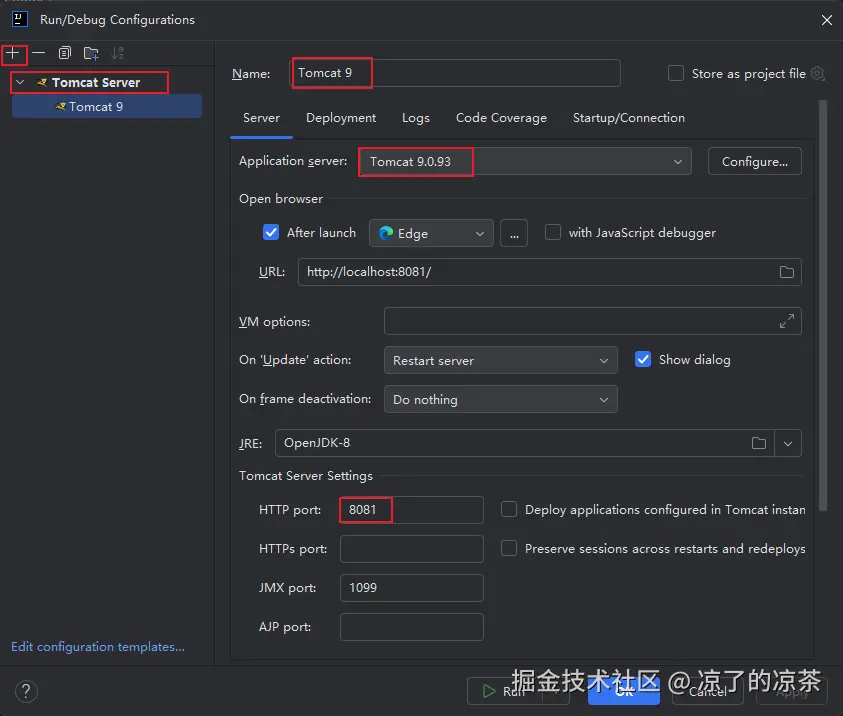
Task: Enable Deploy applications configured in Tomcat instance
Action: point(509,509)
